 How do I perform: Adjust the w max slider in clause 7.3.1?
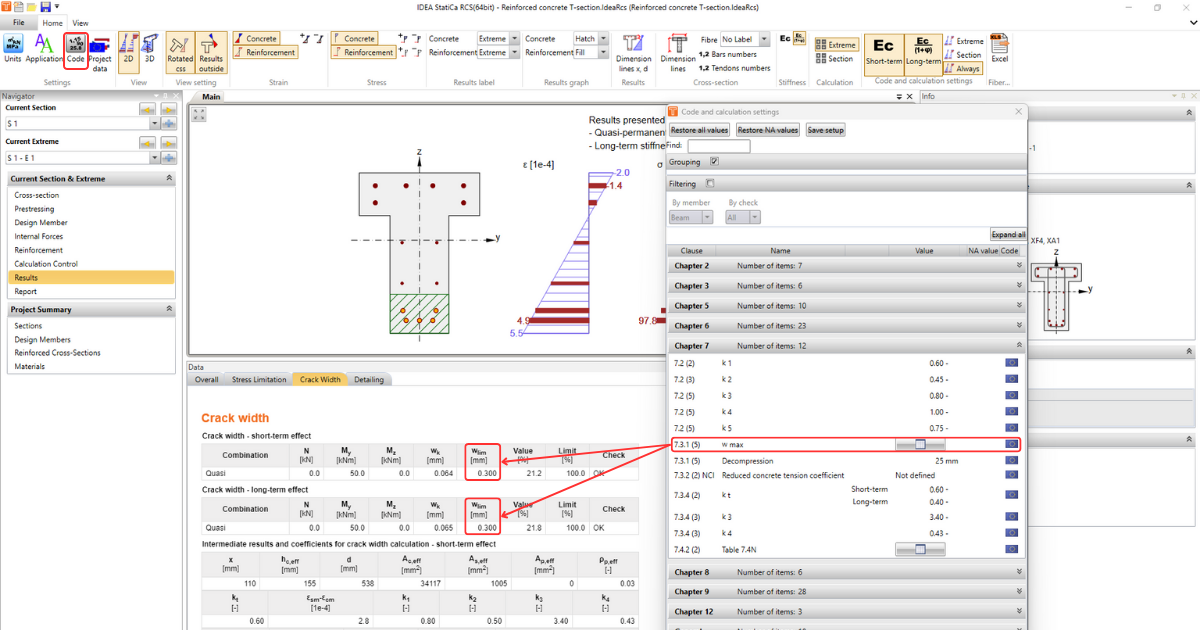(919, 443)
